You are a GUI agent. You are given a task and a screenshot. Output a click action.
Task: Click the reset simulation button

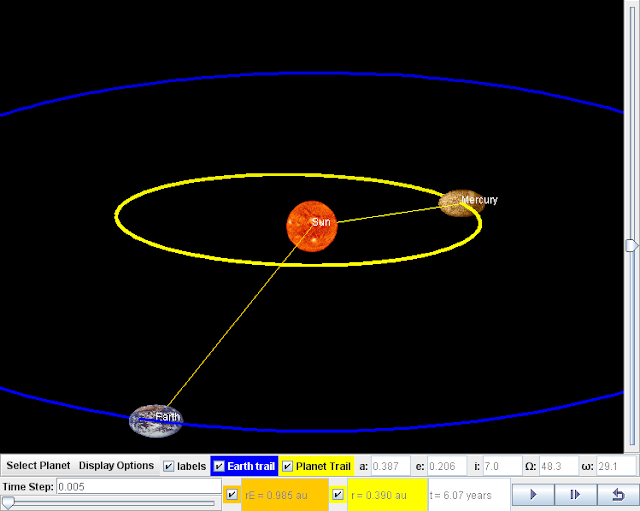click(x=618, y=495)
